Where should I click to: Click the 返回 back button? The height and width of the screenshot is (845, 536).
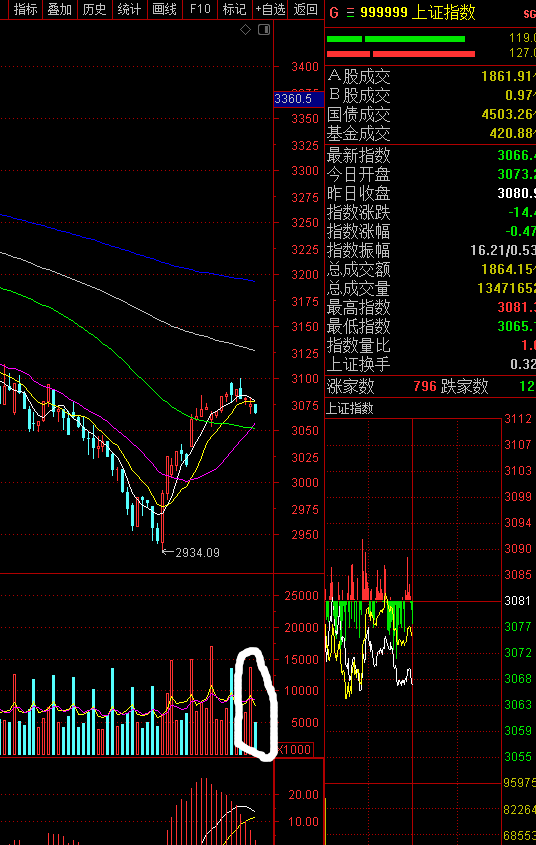coord(306,9)
